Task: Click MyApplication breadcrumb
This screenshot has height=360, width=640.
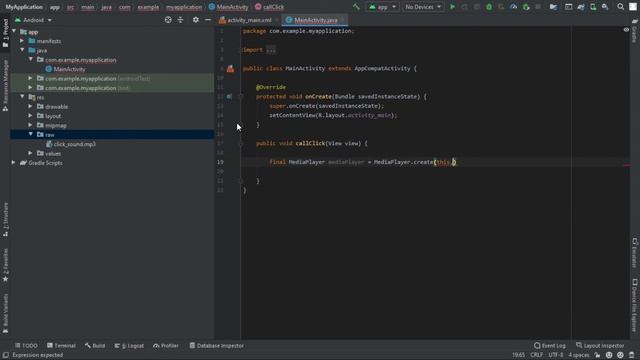Action: [24, 7]
